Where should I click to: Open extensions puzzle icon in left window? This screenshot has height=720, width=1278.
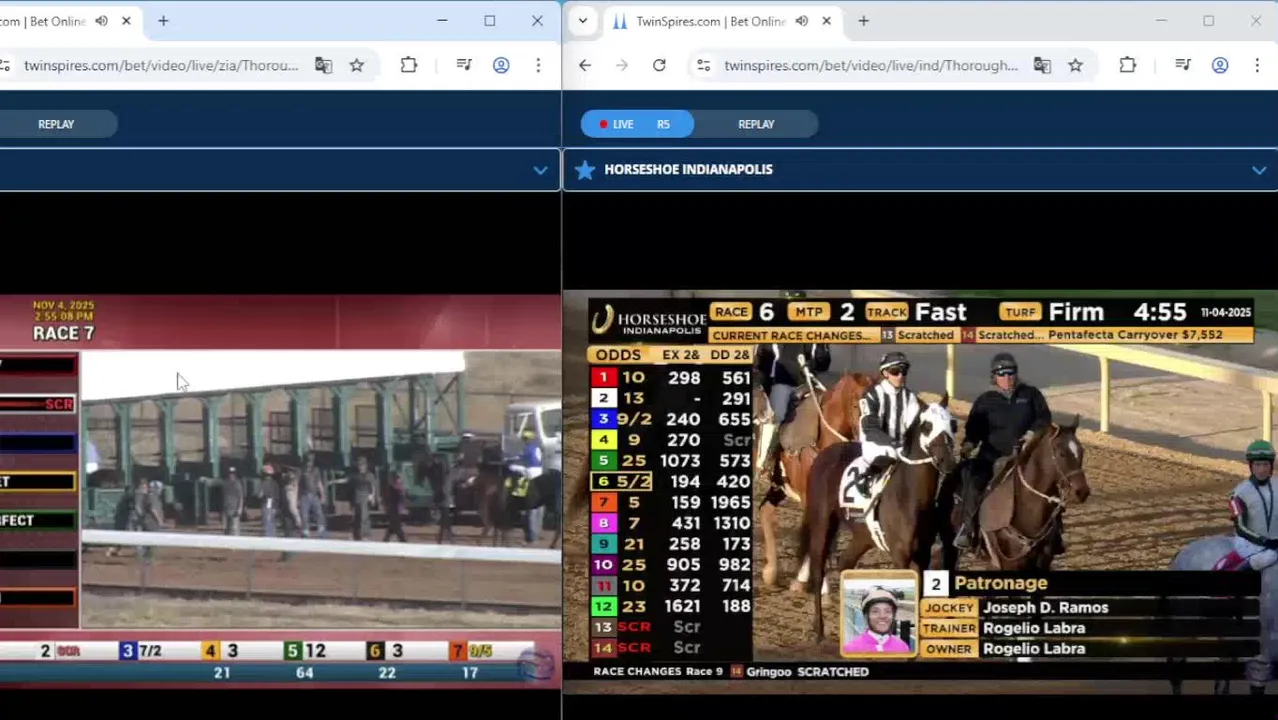coord(409,65)
